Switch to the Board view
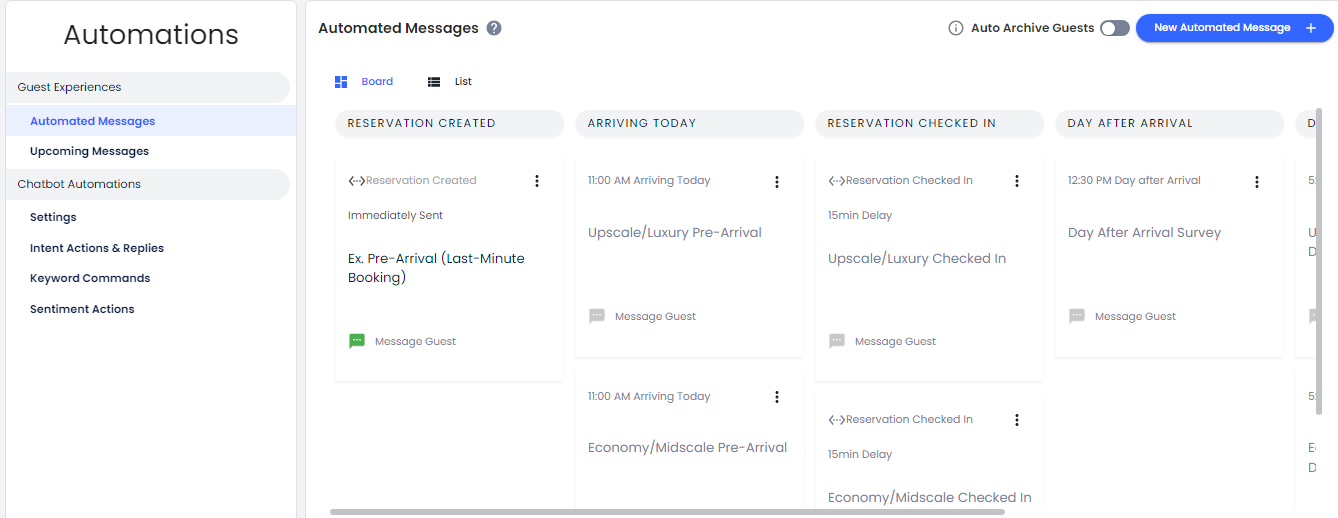 [364, 82]
